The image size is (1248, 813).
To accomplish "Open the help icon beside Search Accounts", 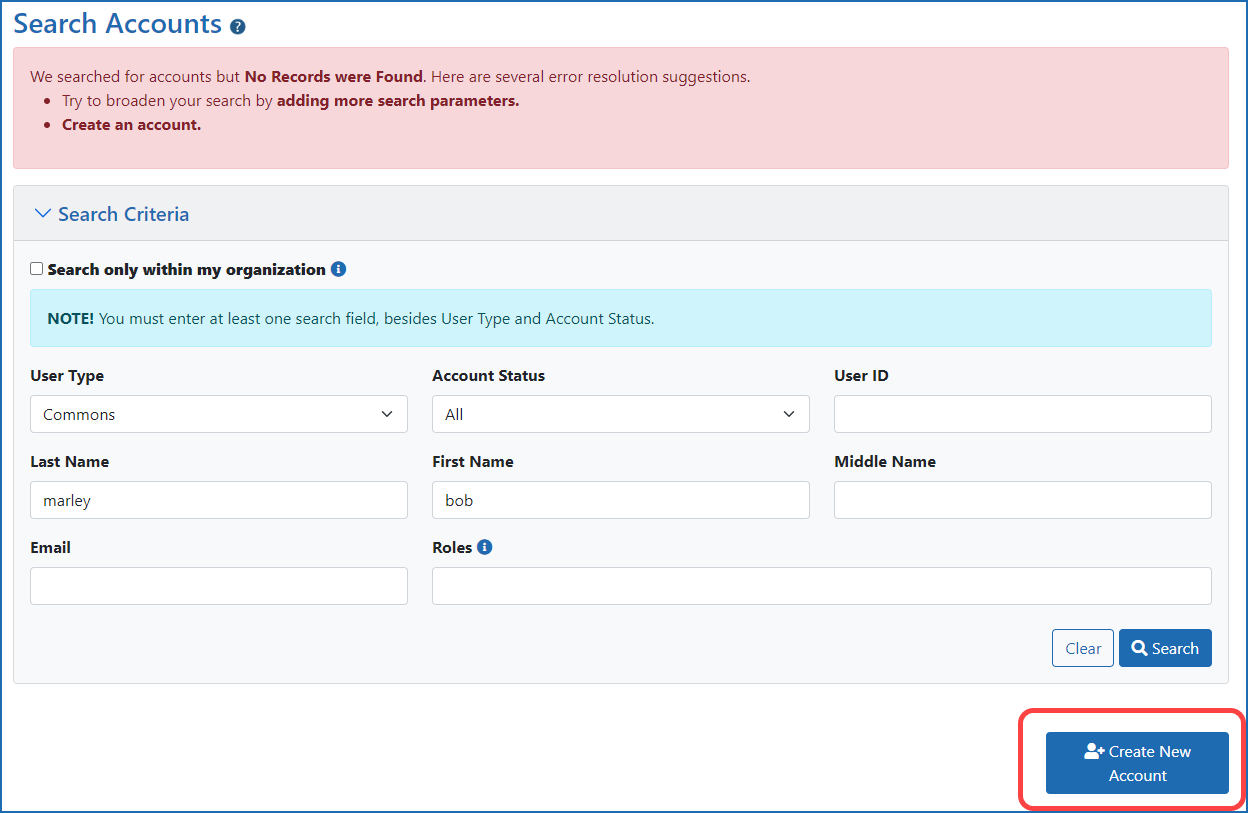I will pyautogui.click(x=238, y=27).
